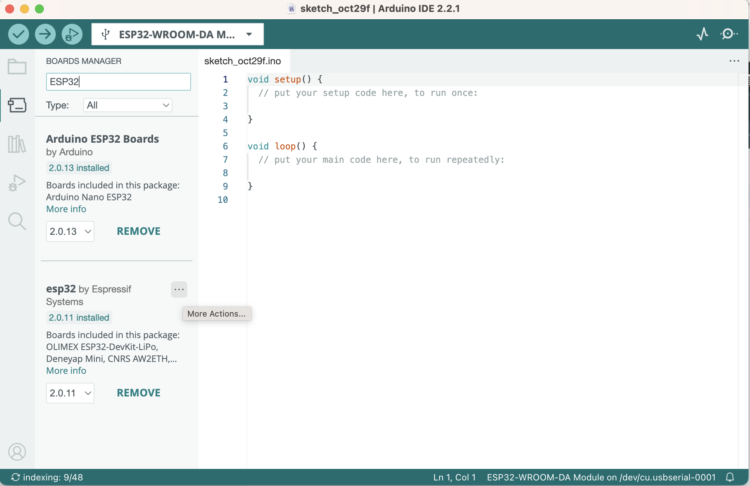Start the Debug toolbar button
Image resolution: width=750 pixels, height=486 pixels.
[x=71, y=34]
